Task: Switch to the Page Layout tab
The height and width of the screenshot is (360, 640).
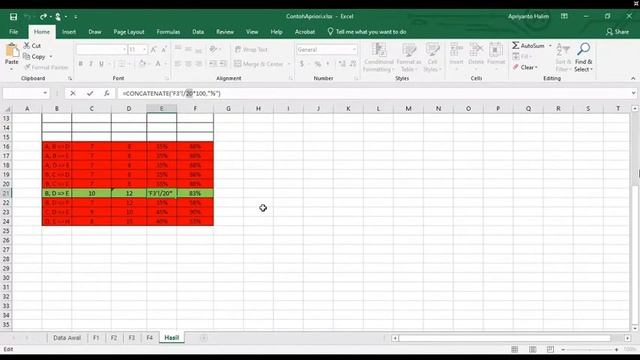Action: coord(129,32)
